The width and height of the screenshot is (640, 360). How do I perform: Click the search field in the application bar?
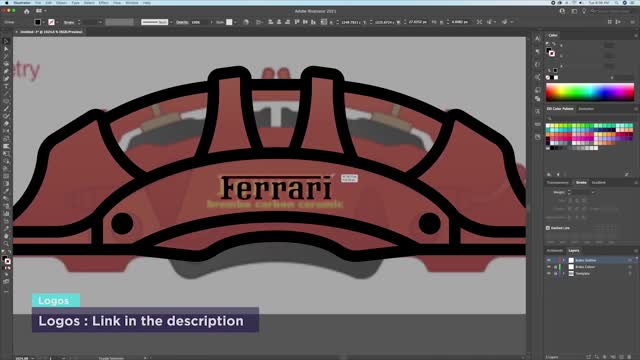[x=611, y=11]
